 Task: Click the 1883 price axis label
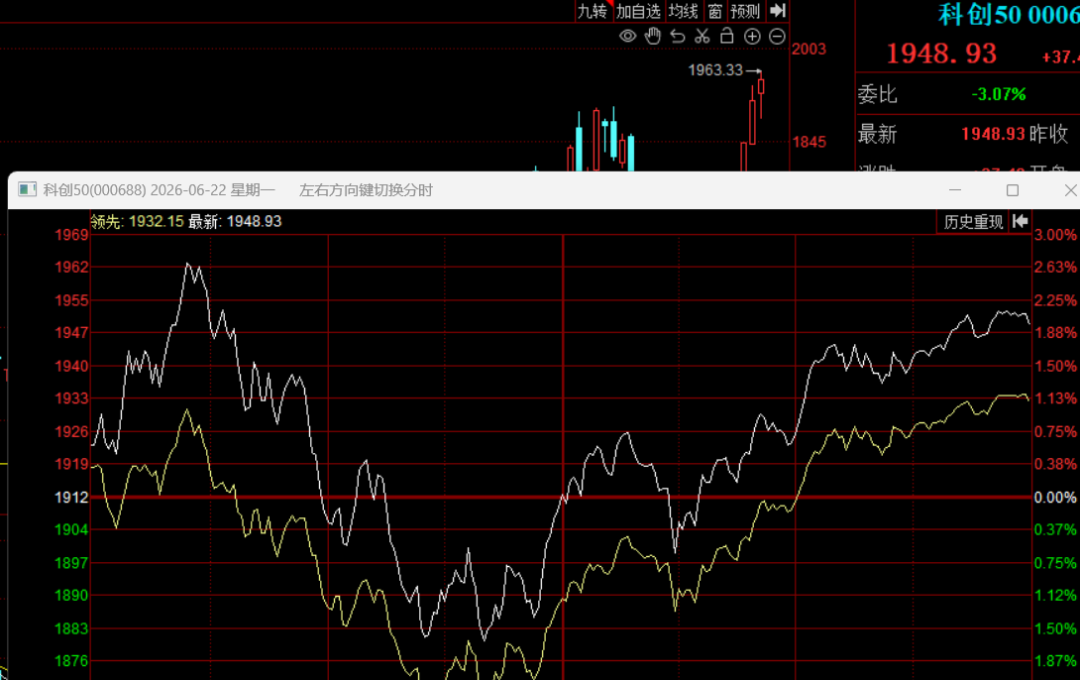pos(72,628)
